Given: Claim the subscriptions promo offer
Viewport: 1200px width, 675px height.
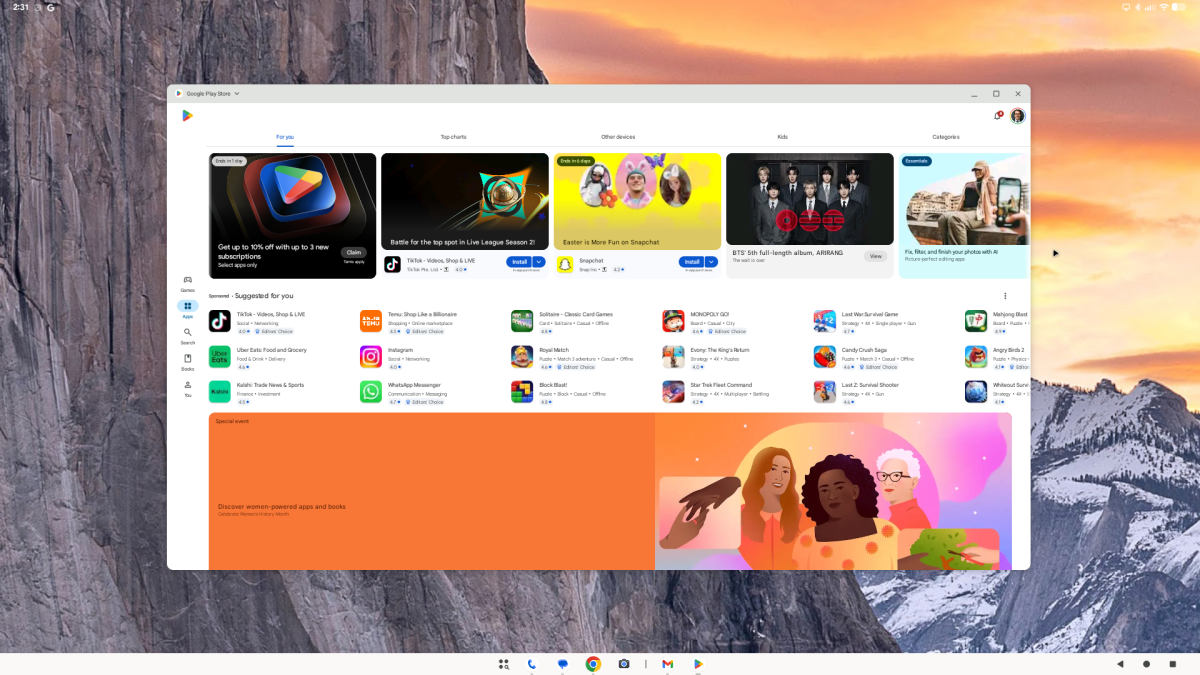Looking at the screenshot, I should point(353,252).
